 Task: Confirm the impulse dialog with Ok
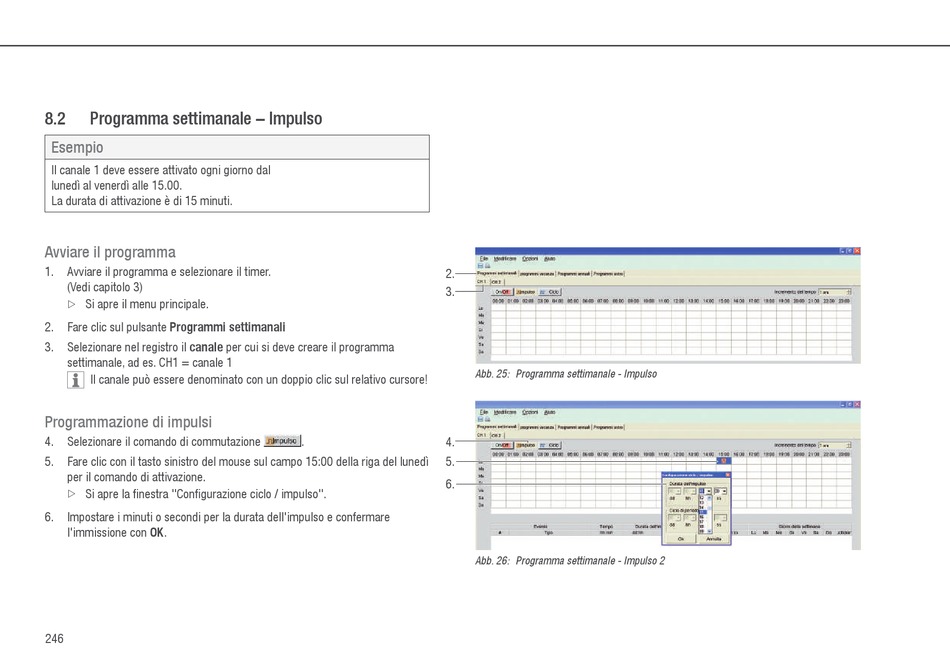click(x=680, y=539)
